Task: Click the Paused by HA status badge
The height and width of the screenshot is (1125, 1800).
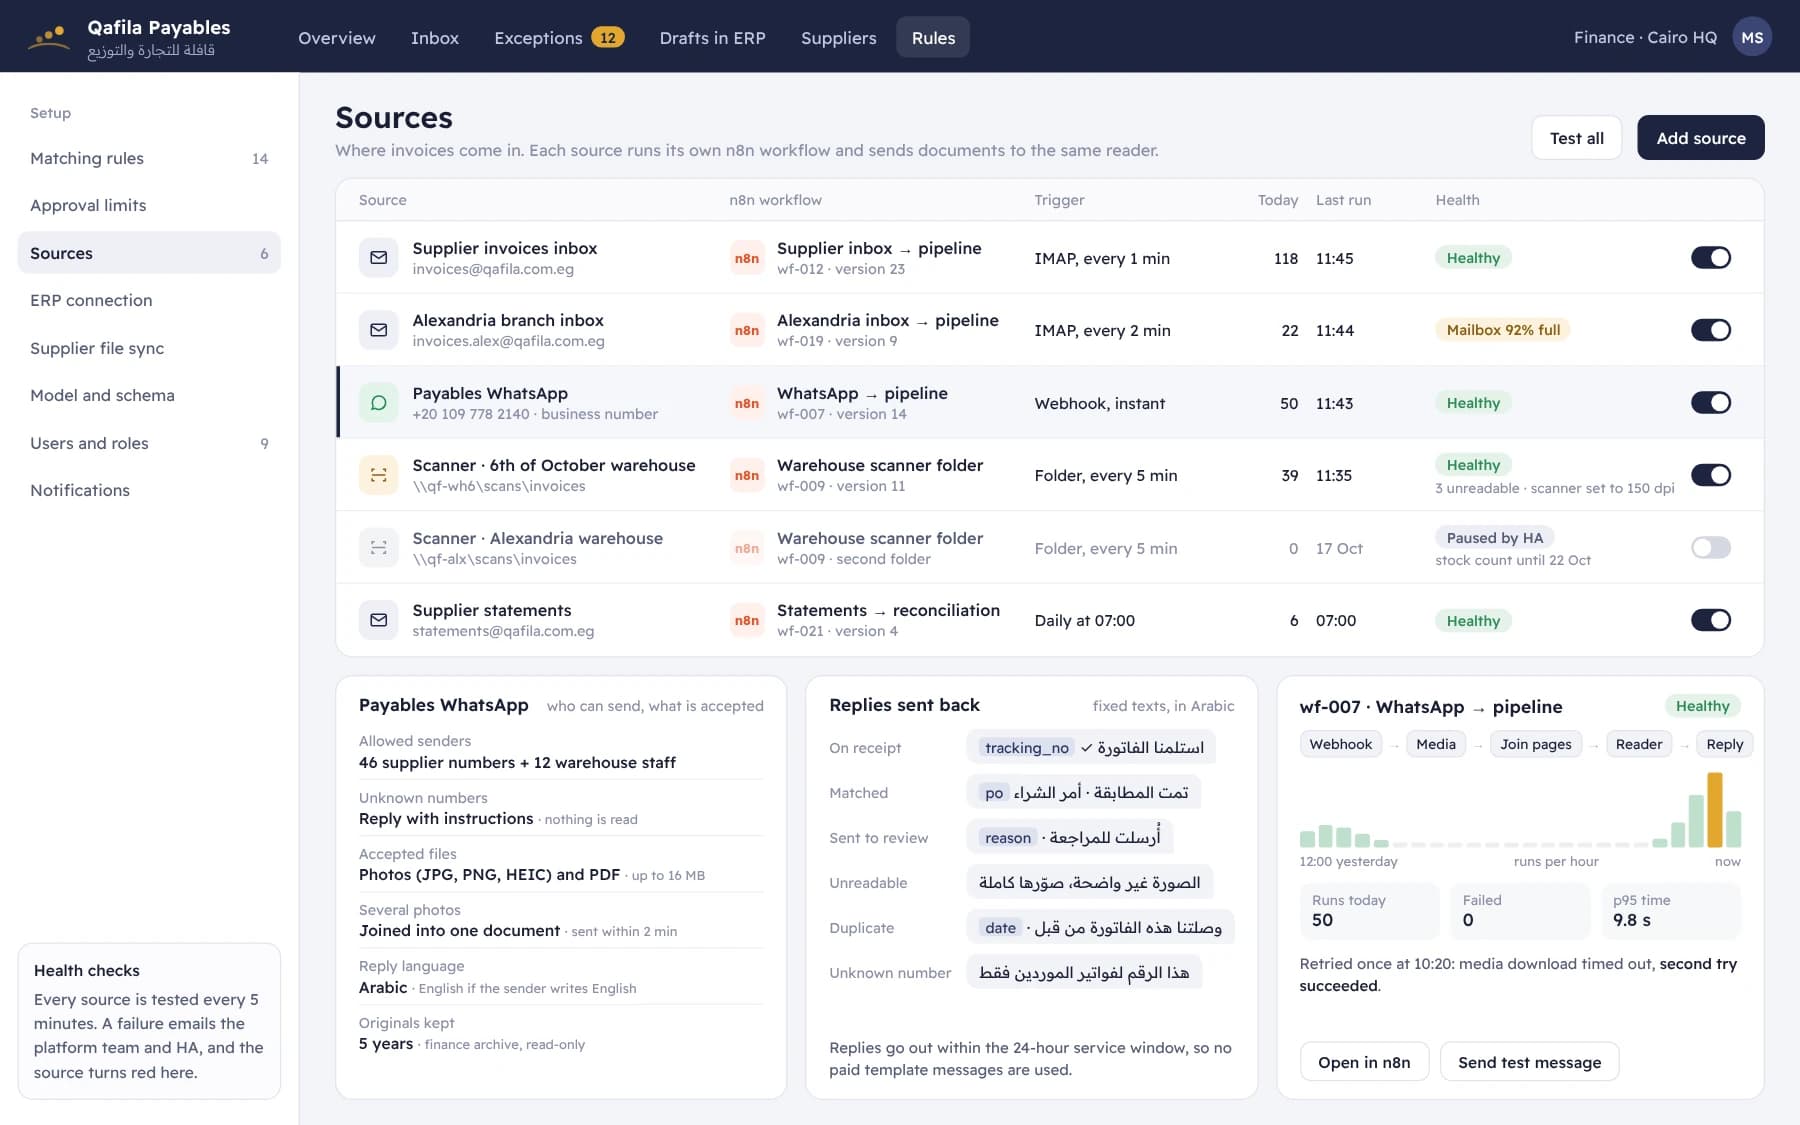Action: [x=1494, y=538]
